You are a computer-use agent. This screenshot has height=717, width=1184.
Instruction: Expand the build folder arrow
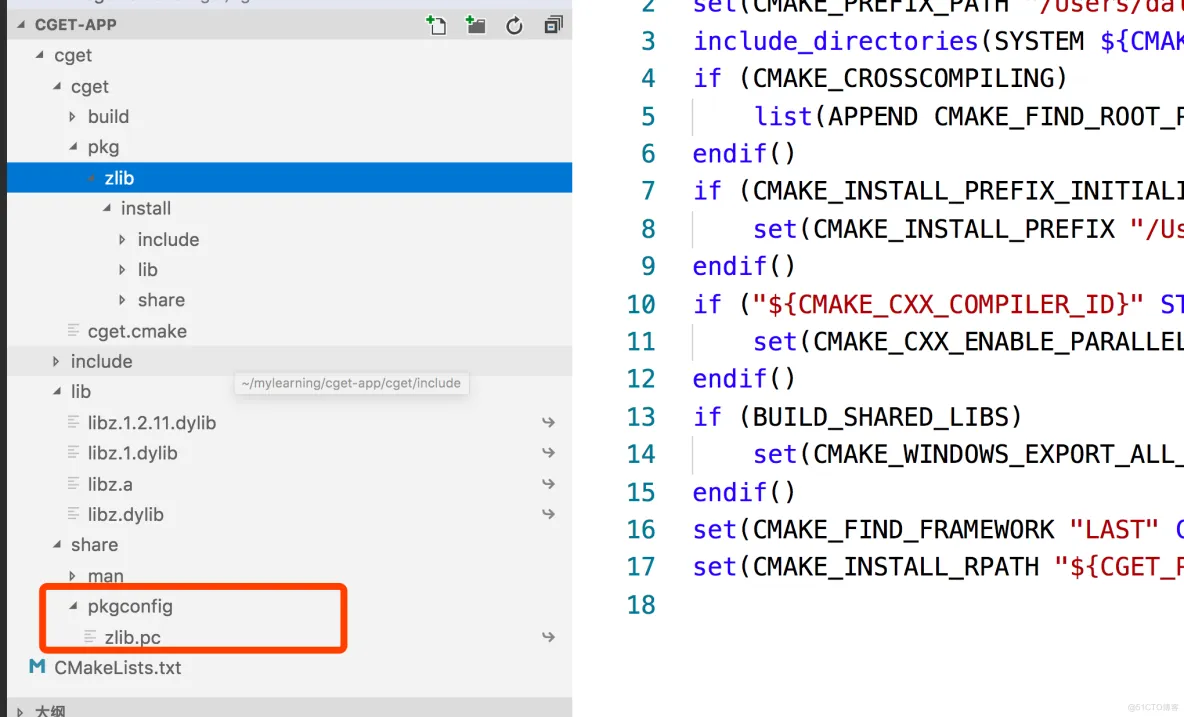pyautogui.click(x=72, y=116)
